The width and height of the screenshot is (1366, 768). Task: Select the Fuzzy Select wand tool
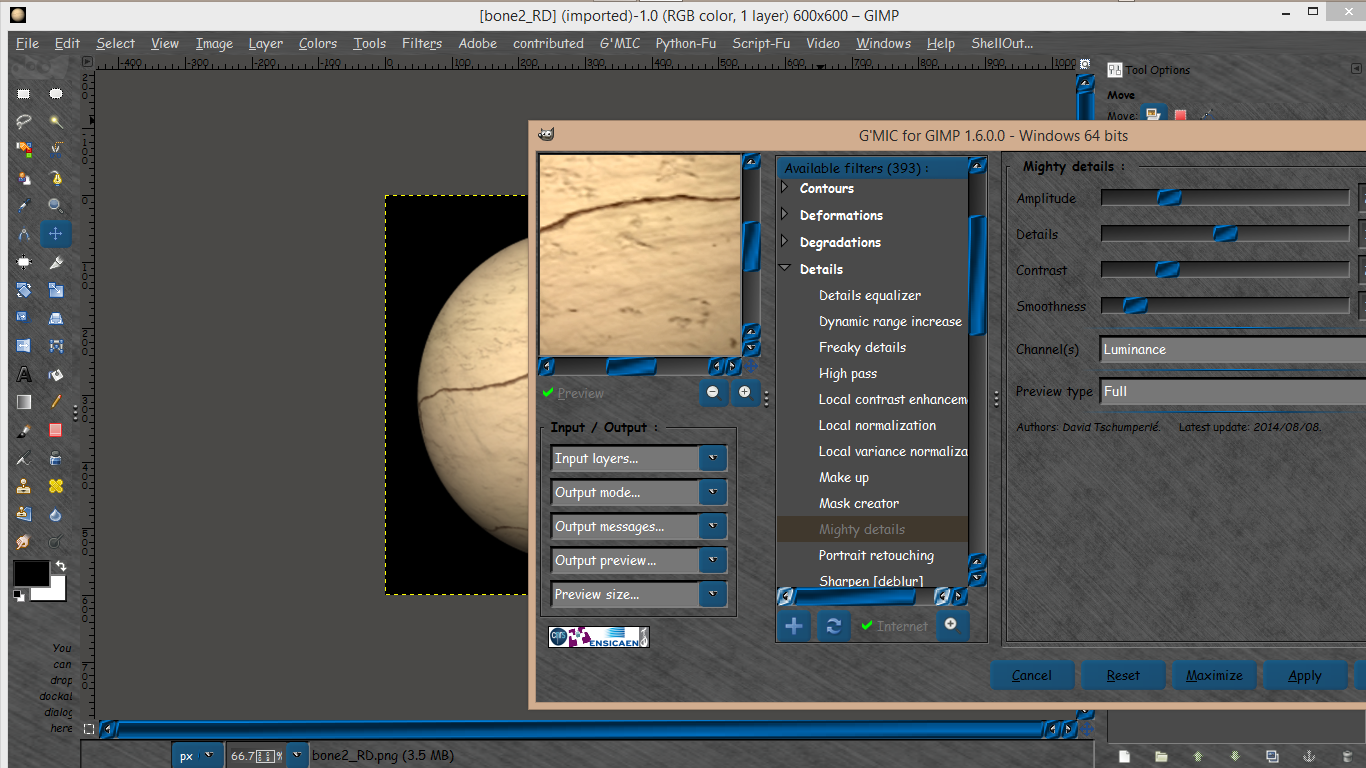pyautogui.click(x=56, y=122)
